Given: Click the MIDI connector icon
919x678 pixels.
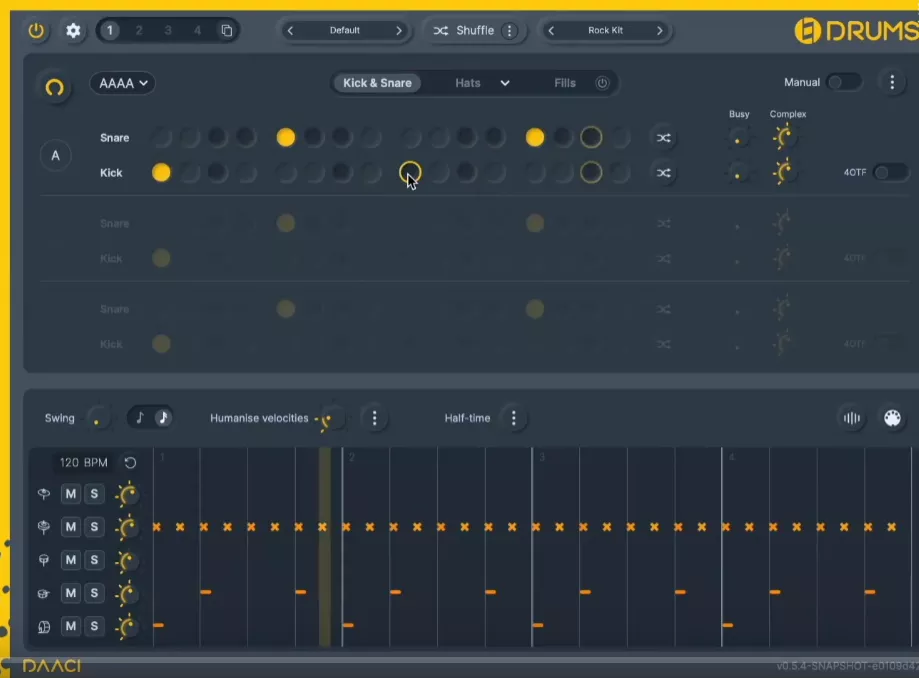Looking at the screenshot, I should (892, 418).
